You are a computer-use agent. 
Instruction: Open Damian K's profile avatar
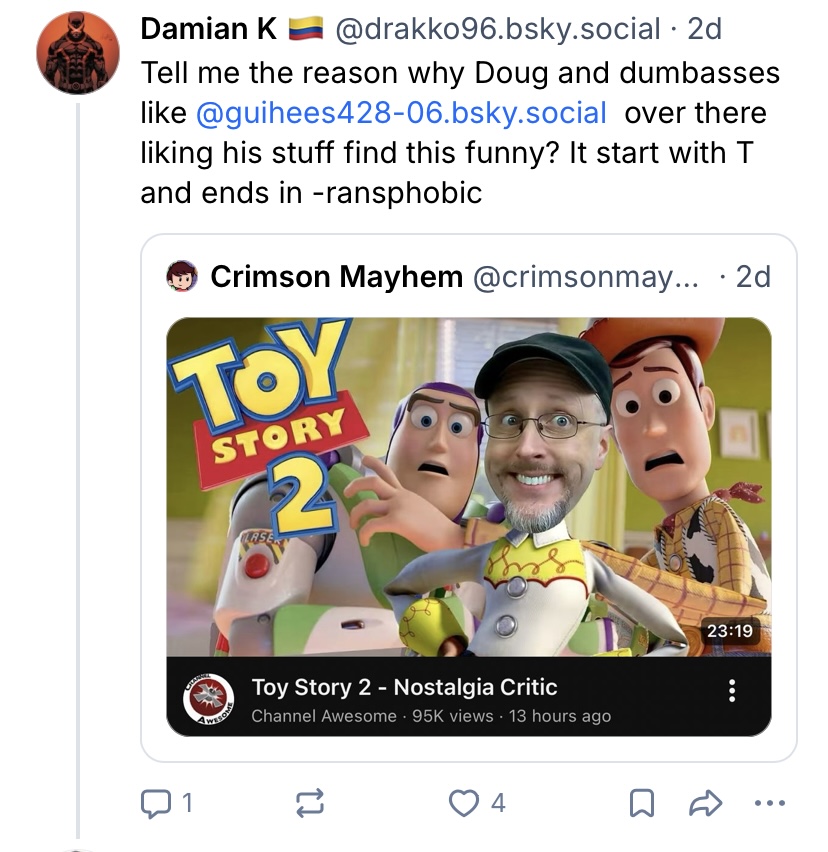pos(78,53)
